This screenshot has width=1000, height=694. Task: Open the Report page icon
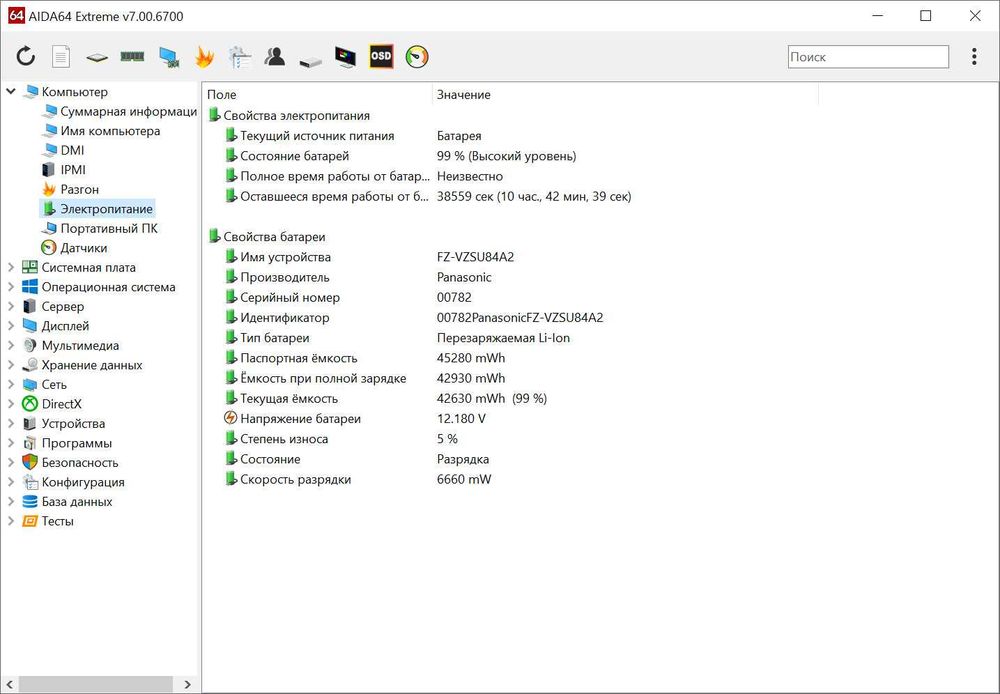click(x=61, y=57)
